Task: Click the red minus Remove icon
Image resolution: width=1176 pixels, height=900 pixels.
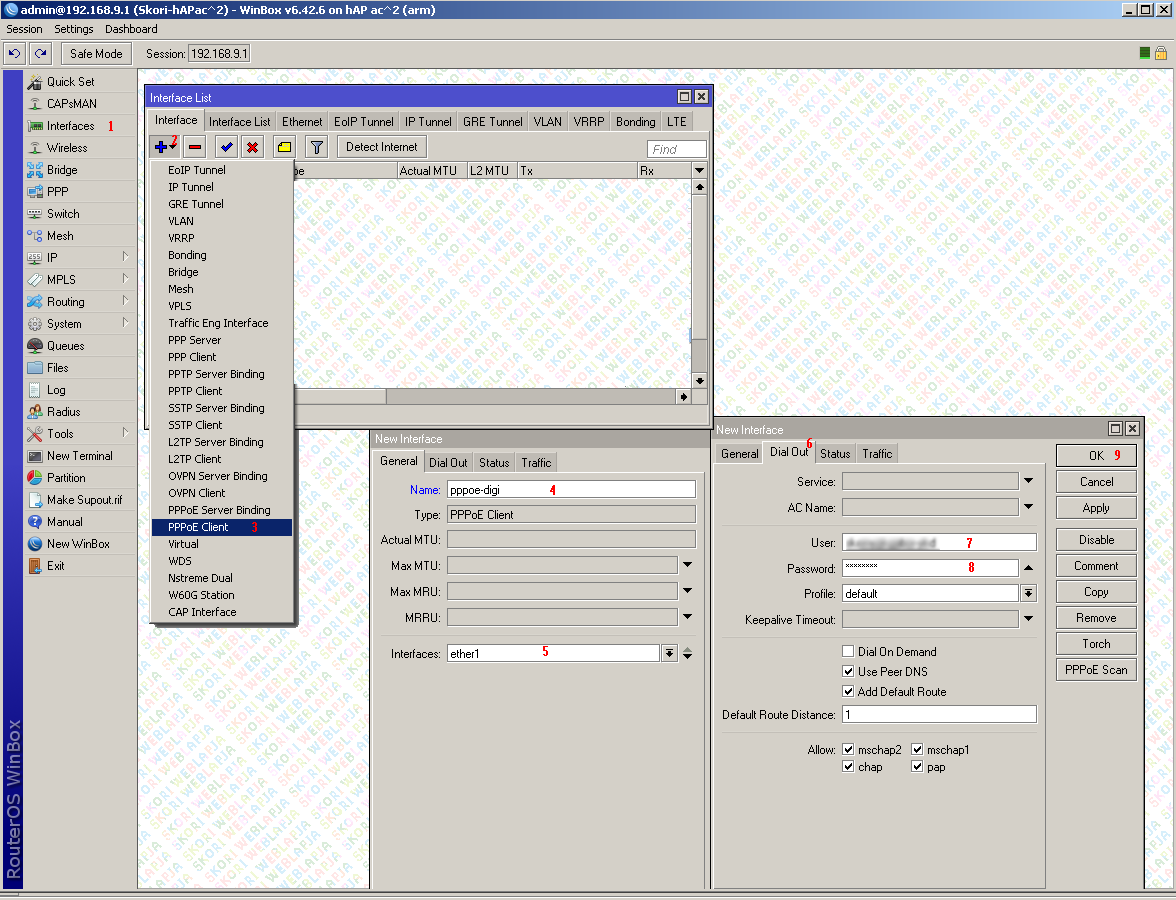Action: 195,147
